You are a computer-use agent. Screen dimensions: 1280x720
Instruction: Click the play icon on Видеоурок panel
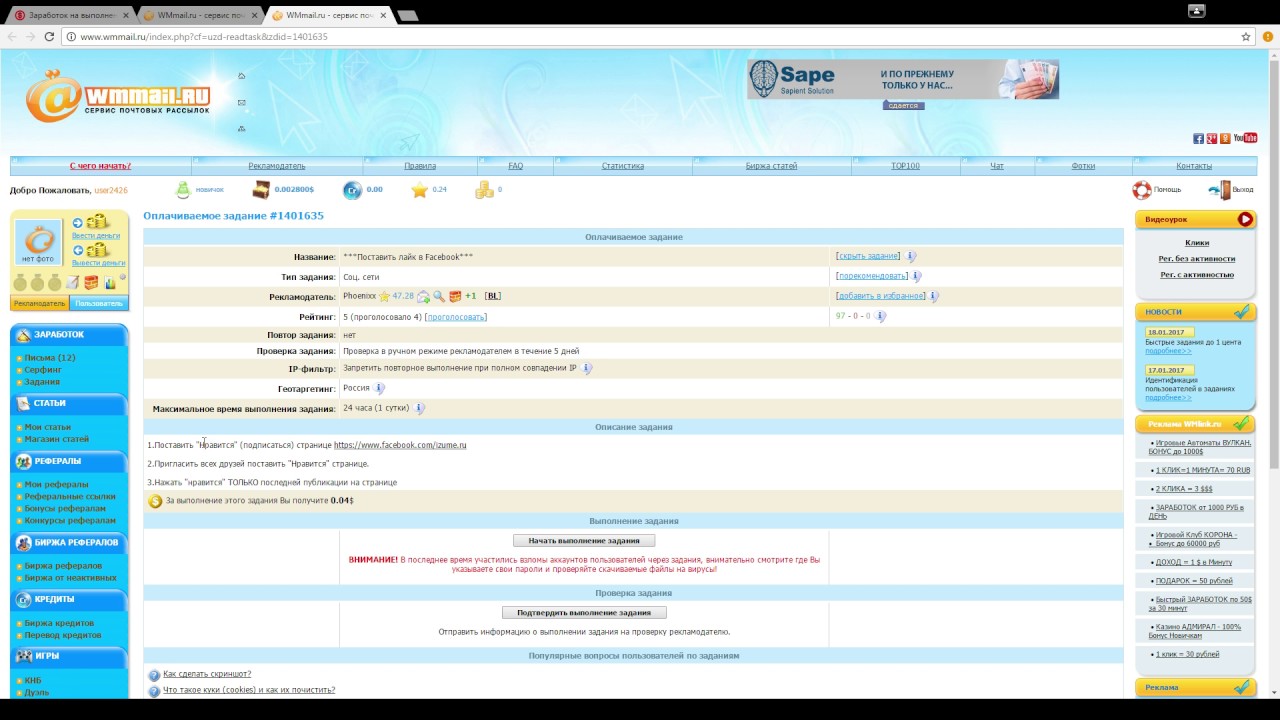tap(1244, 219)
